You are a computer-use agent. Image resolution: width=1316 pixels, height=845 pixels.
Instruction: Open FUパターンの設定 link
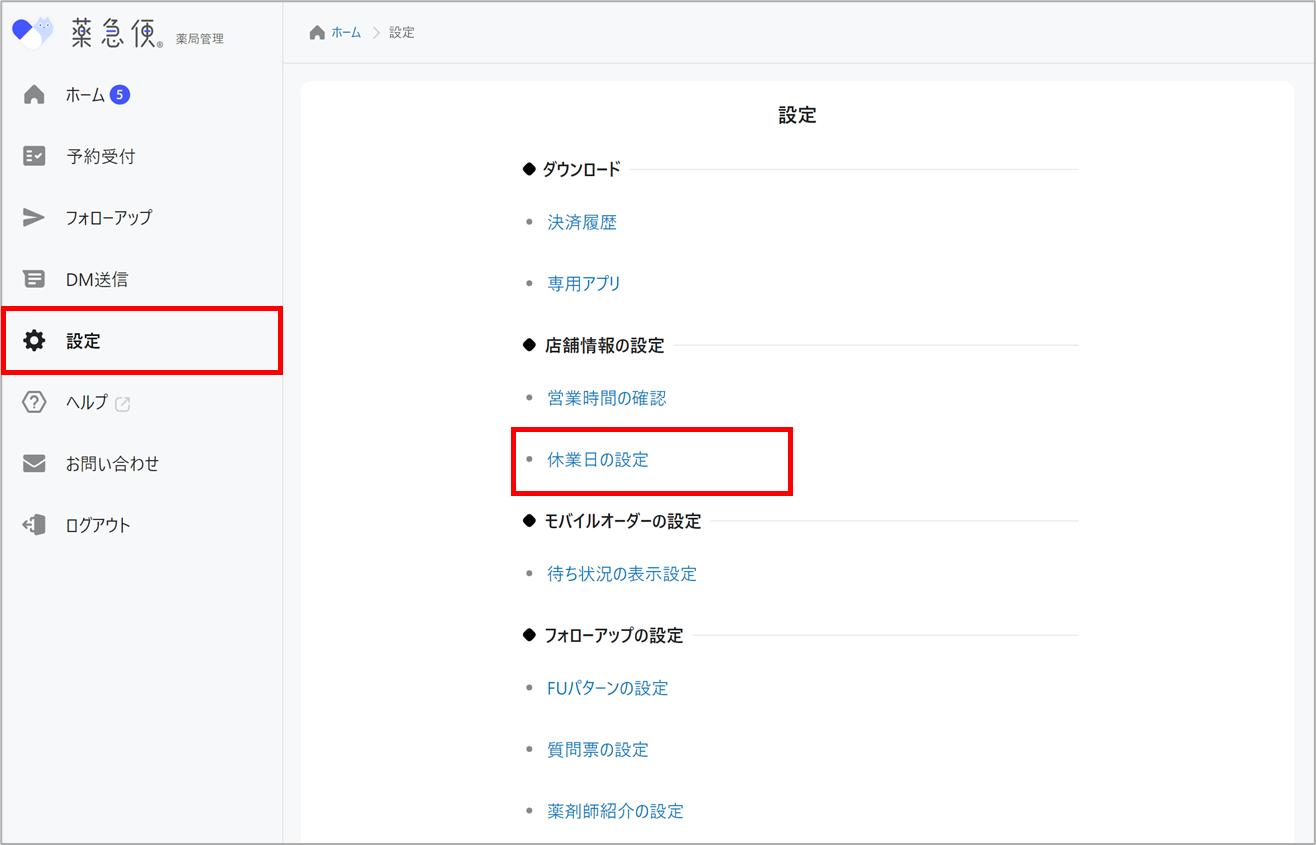607,688
